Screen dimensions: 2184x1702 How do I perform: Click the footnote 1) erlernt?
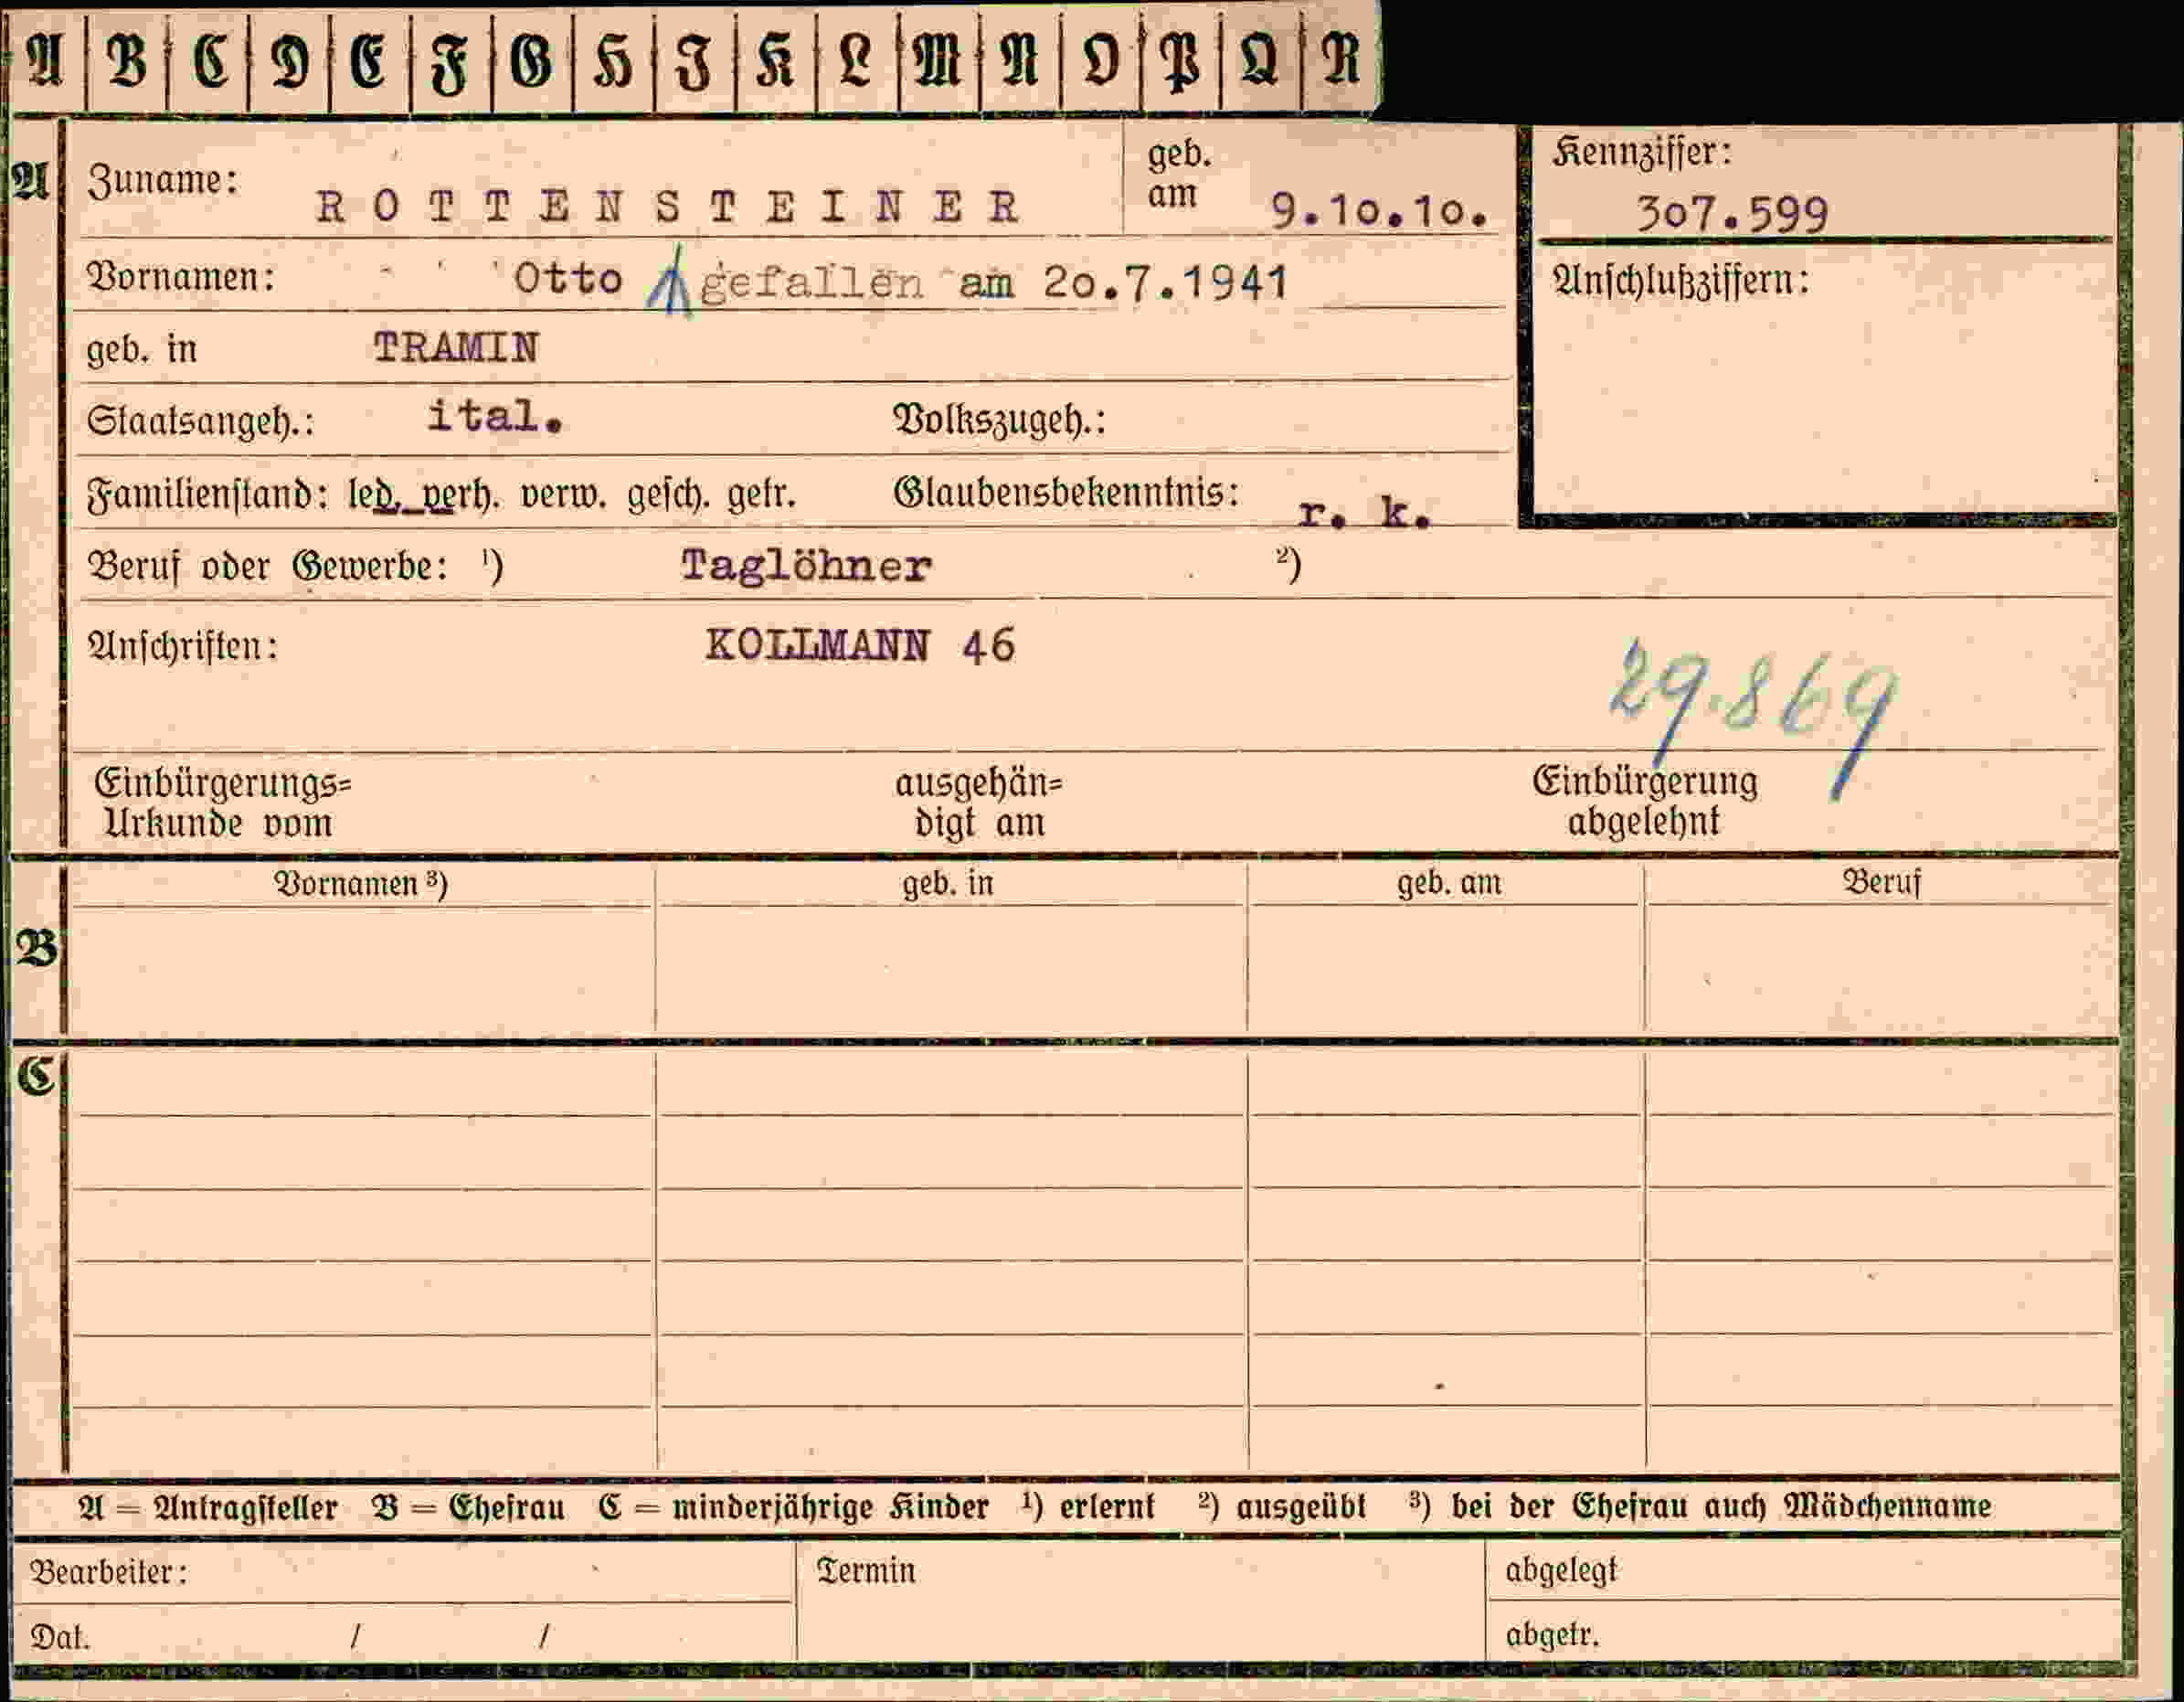coord(1088,1506)
